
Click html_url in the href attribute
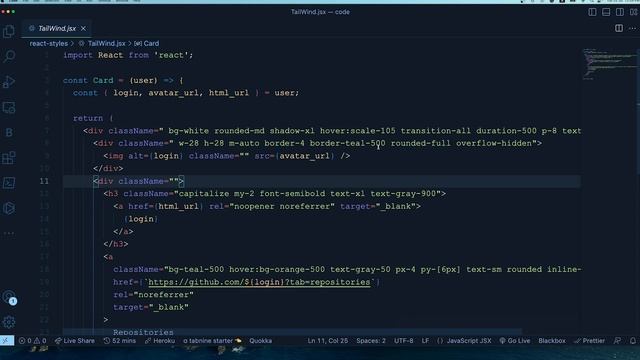pos(178,206)
